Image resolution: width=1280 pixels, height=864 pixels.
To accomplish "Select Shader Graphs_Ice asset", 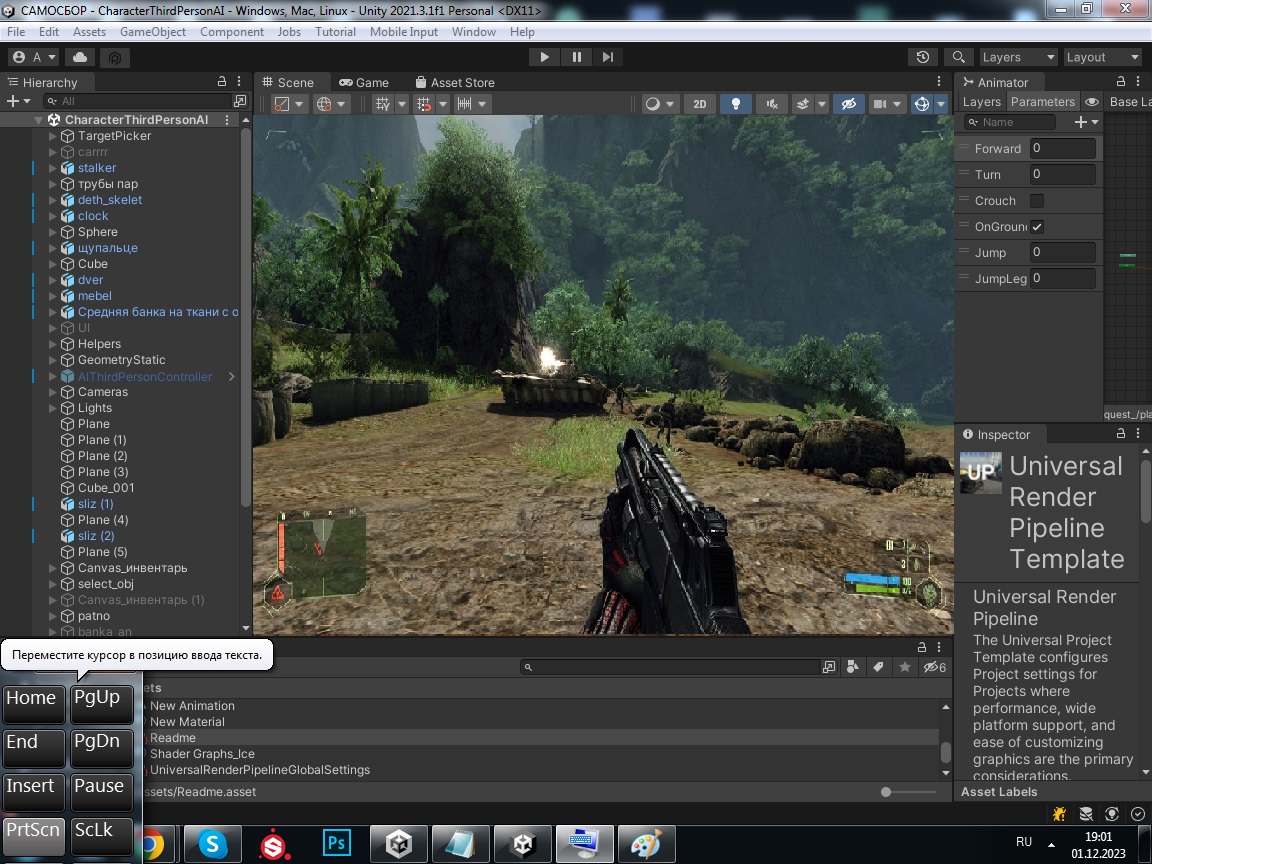I will point(202,754).
